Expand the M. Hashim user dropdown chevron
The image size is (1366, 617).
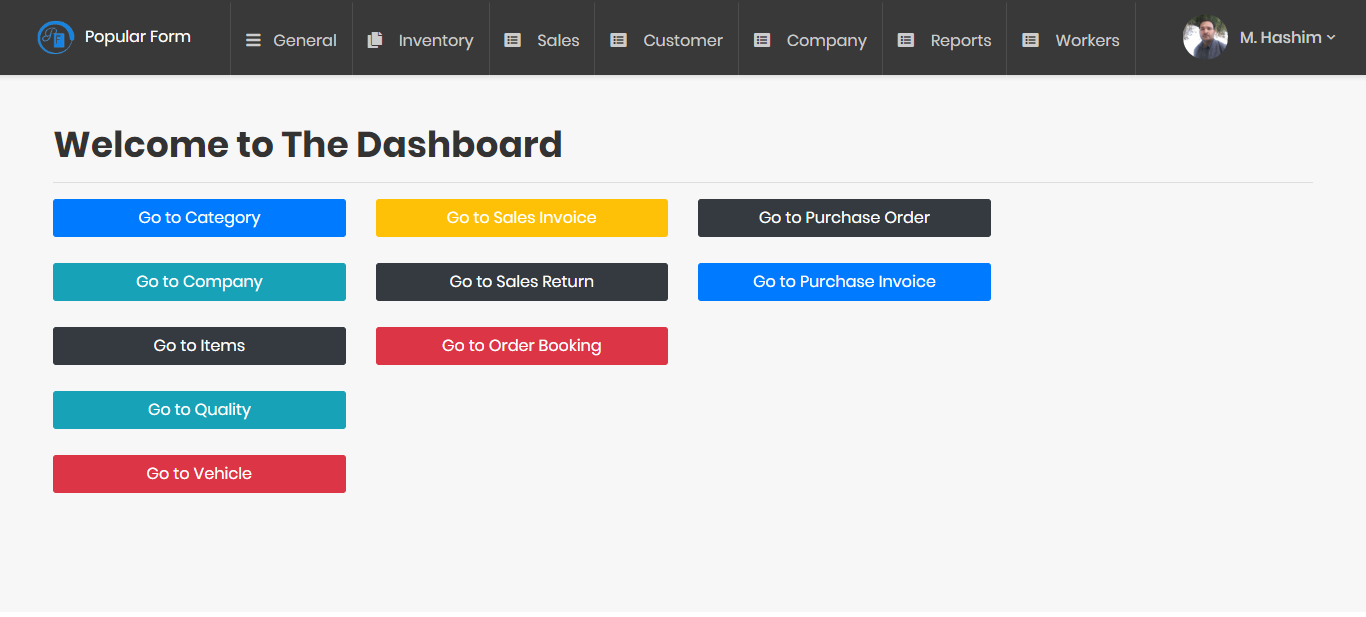[x=1331, y=38]
